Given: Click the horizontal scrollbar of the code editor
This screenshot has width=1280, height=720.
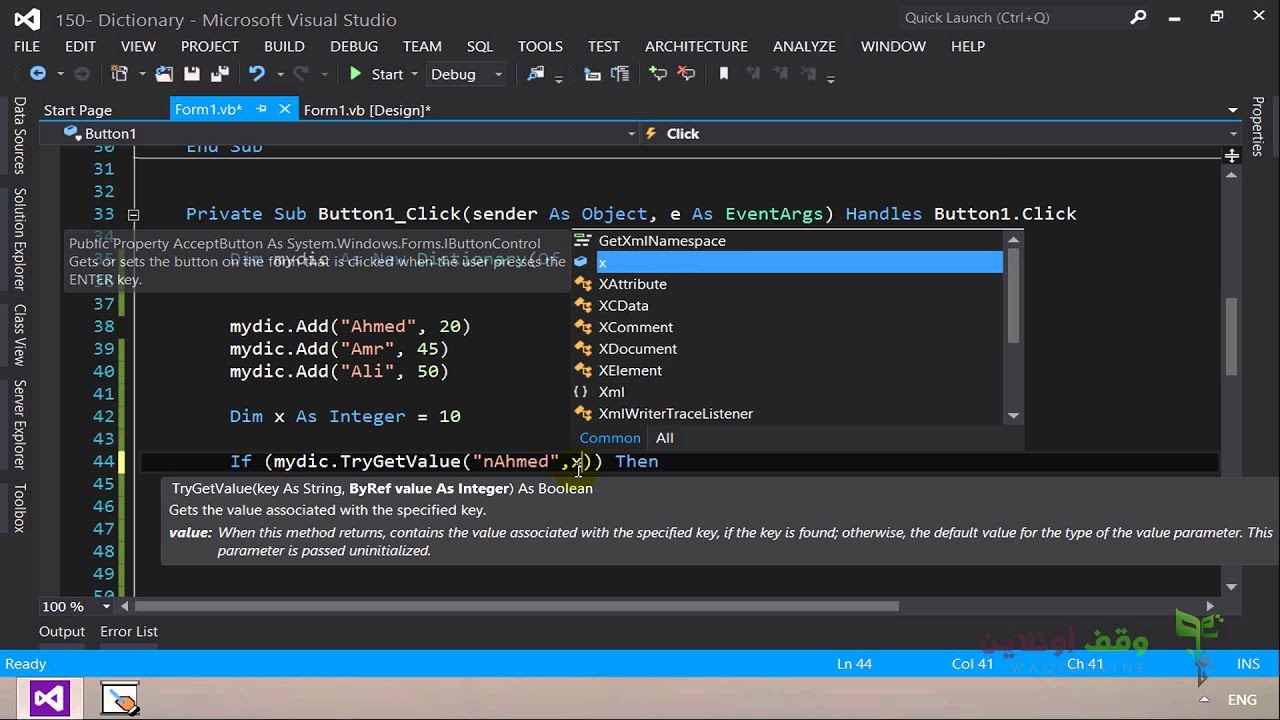Looking at the screenshot, I should [516, 606].
